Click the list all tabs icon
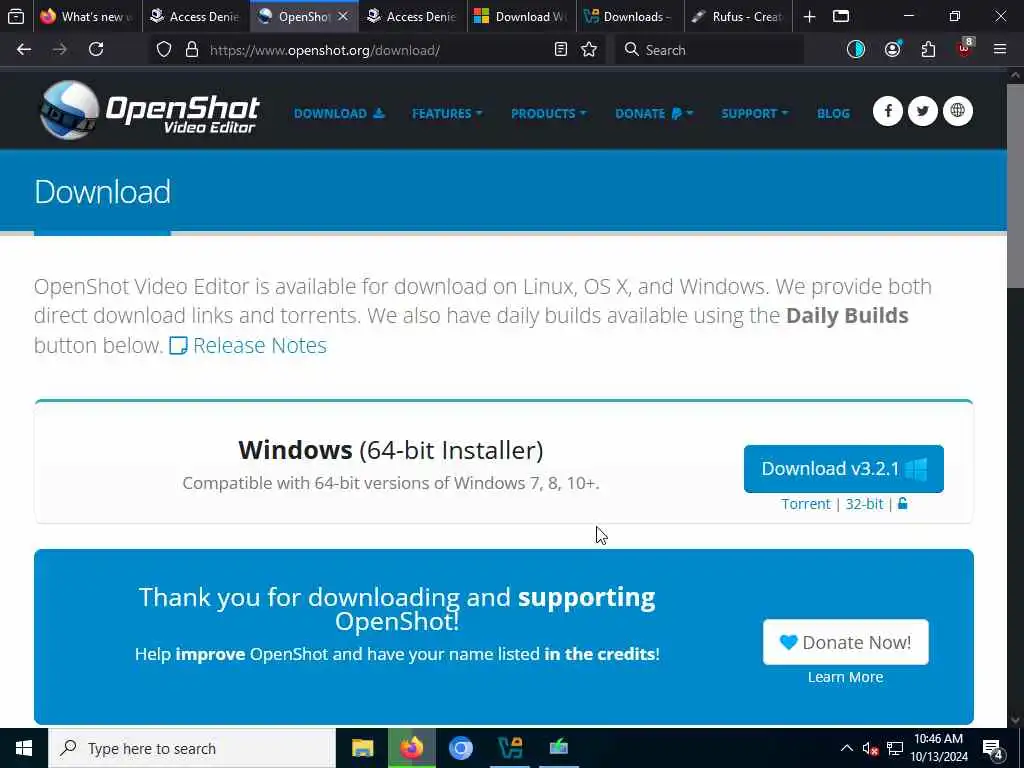The image size is (1024, 768). coord(841,17)
